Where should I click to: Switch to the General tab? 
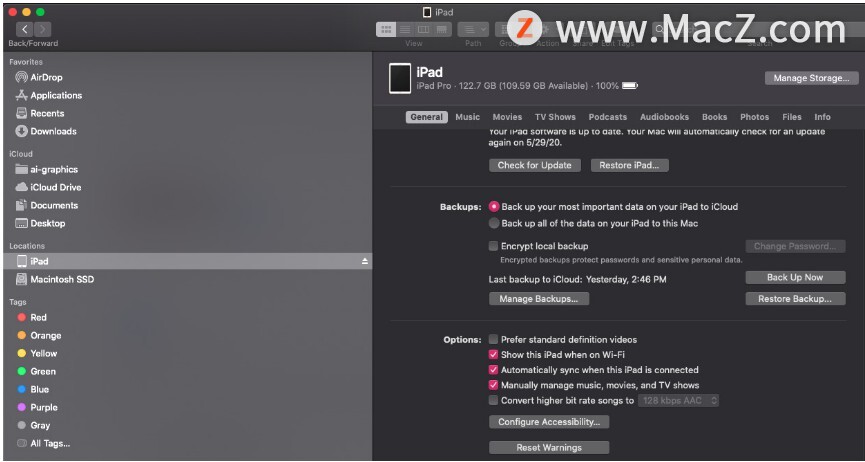pyautogui.click(x=426, y=117)
